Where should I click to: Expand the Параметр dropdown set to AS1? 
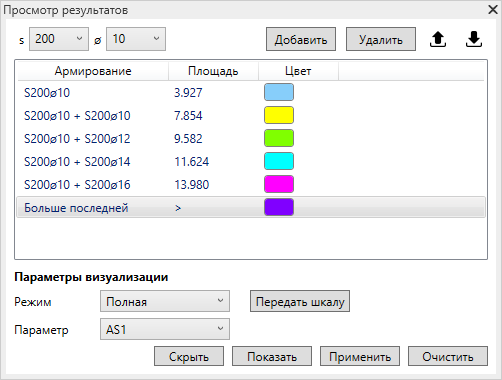coord(165,329)
